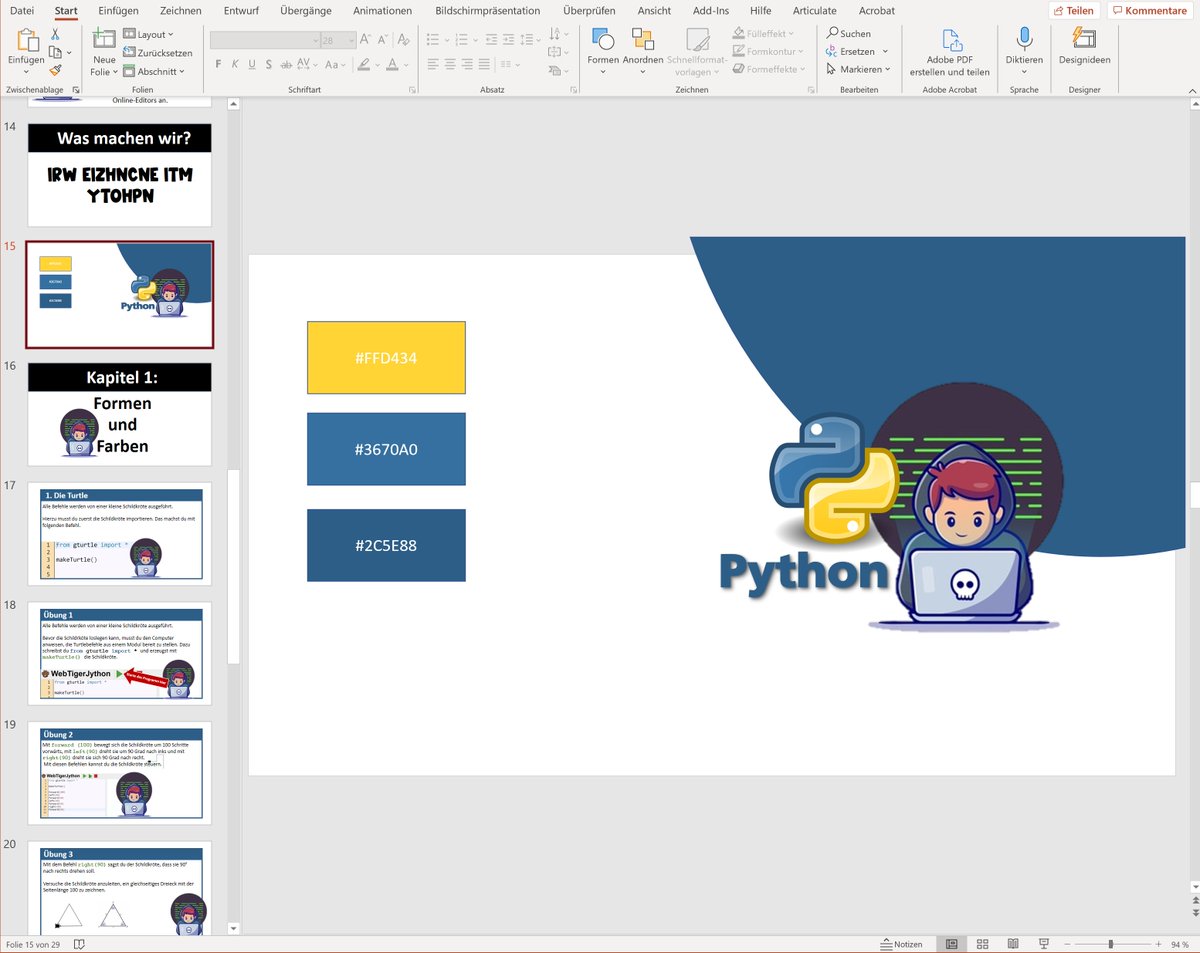Toggle centered text alignment

(x=452, y=64)
